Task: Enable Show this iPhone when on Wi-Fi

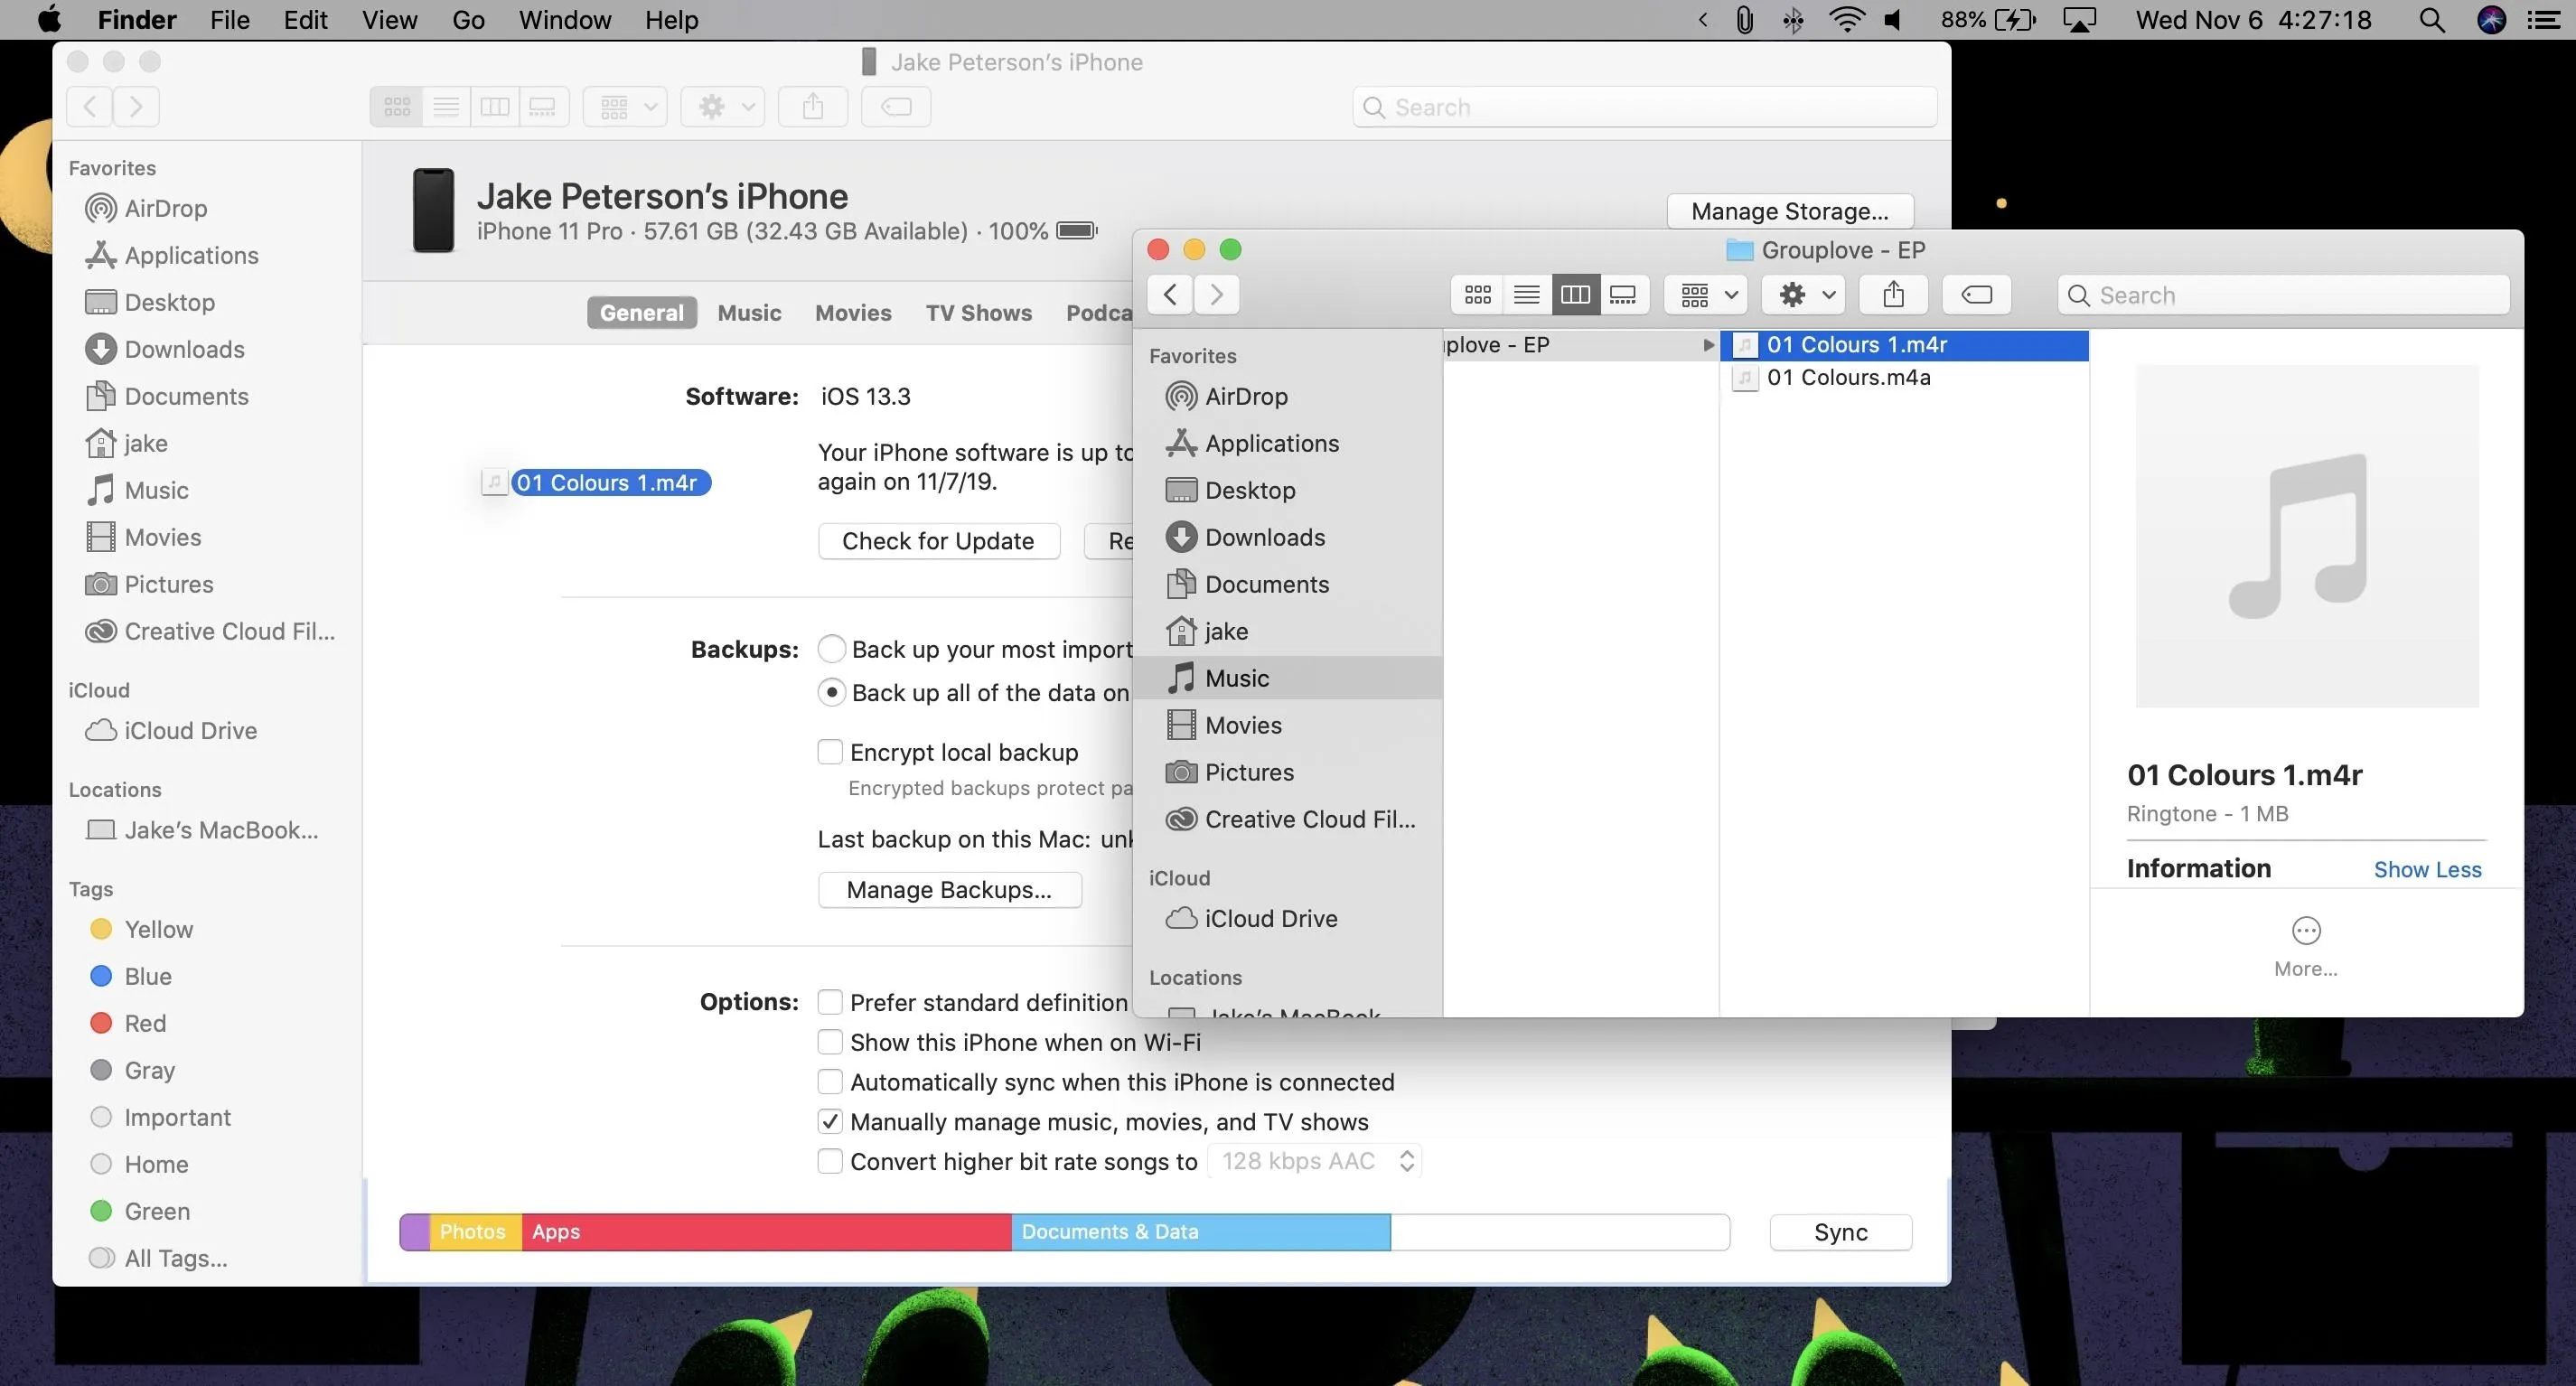Action: 830,1042
